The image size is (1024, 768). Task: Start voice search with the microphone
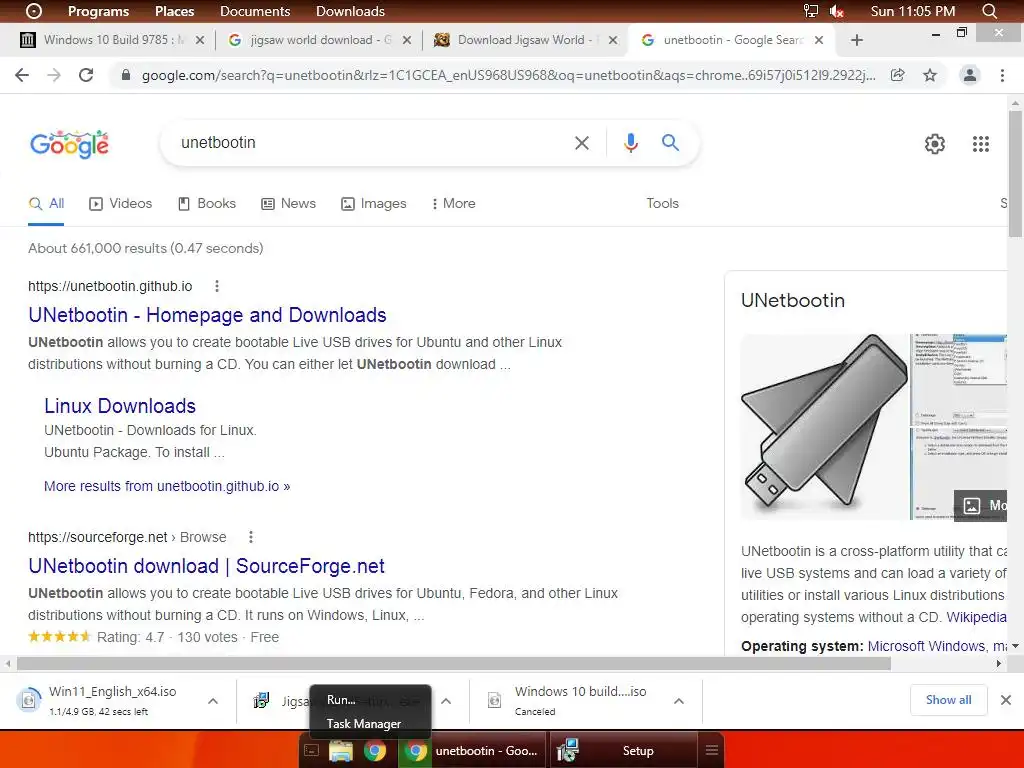coord(630,142)
